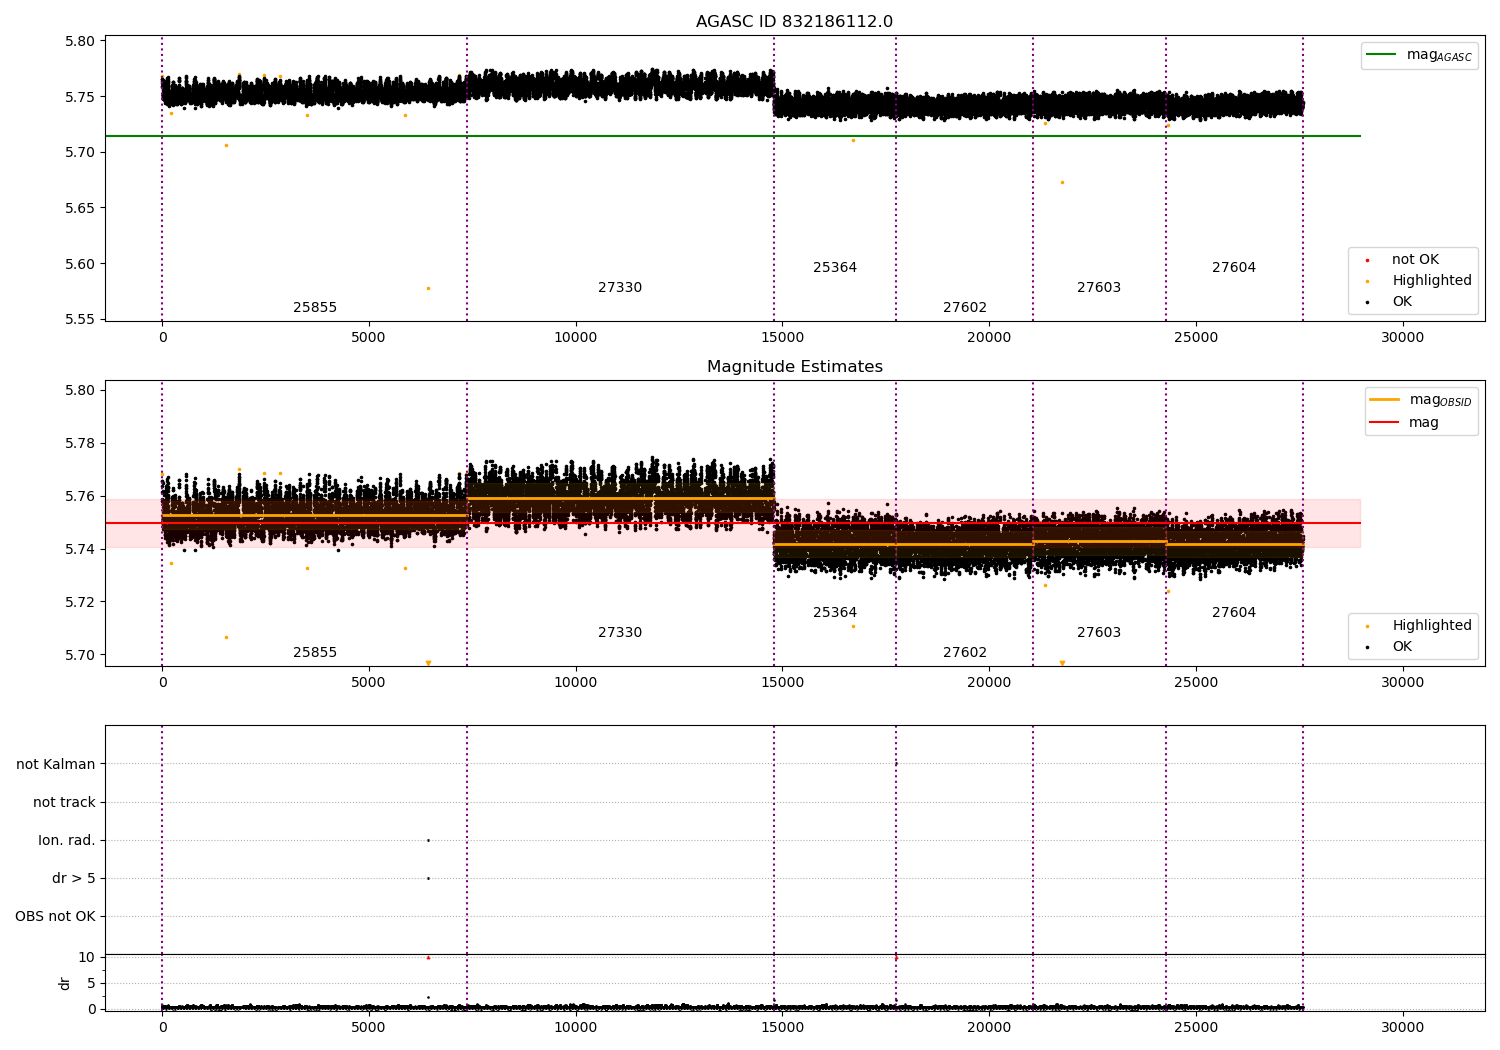The image size is (1500, 1050).
Task: Click the orange mag OBSID segment for 27330
Action: point(620,498)
